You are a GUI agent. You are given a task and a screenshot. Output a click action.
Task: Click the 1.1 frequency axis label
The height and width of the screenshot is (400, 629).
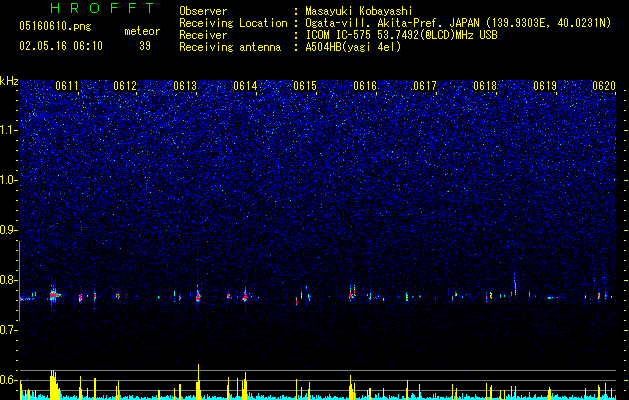point(8,130)
